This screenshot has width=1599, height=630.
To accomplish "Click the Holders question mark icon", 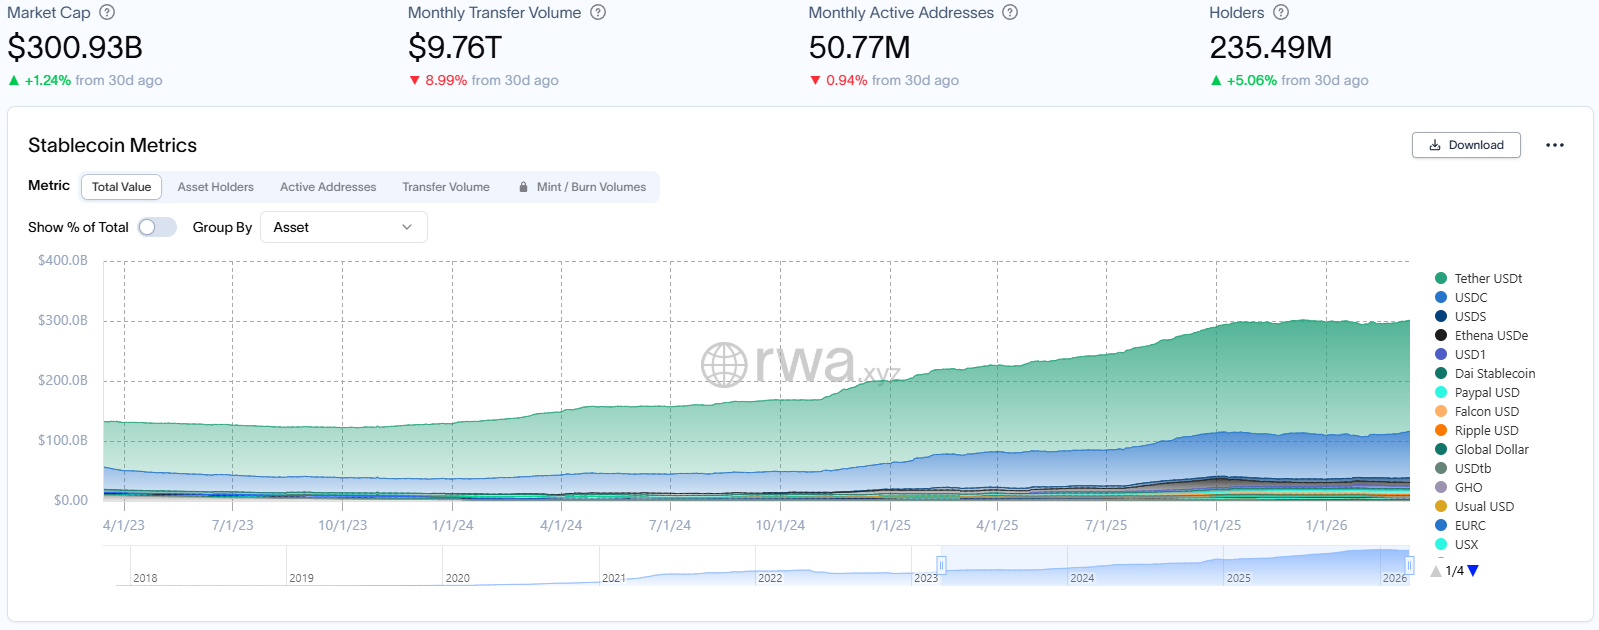I will click(x=1281, y=13).
